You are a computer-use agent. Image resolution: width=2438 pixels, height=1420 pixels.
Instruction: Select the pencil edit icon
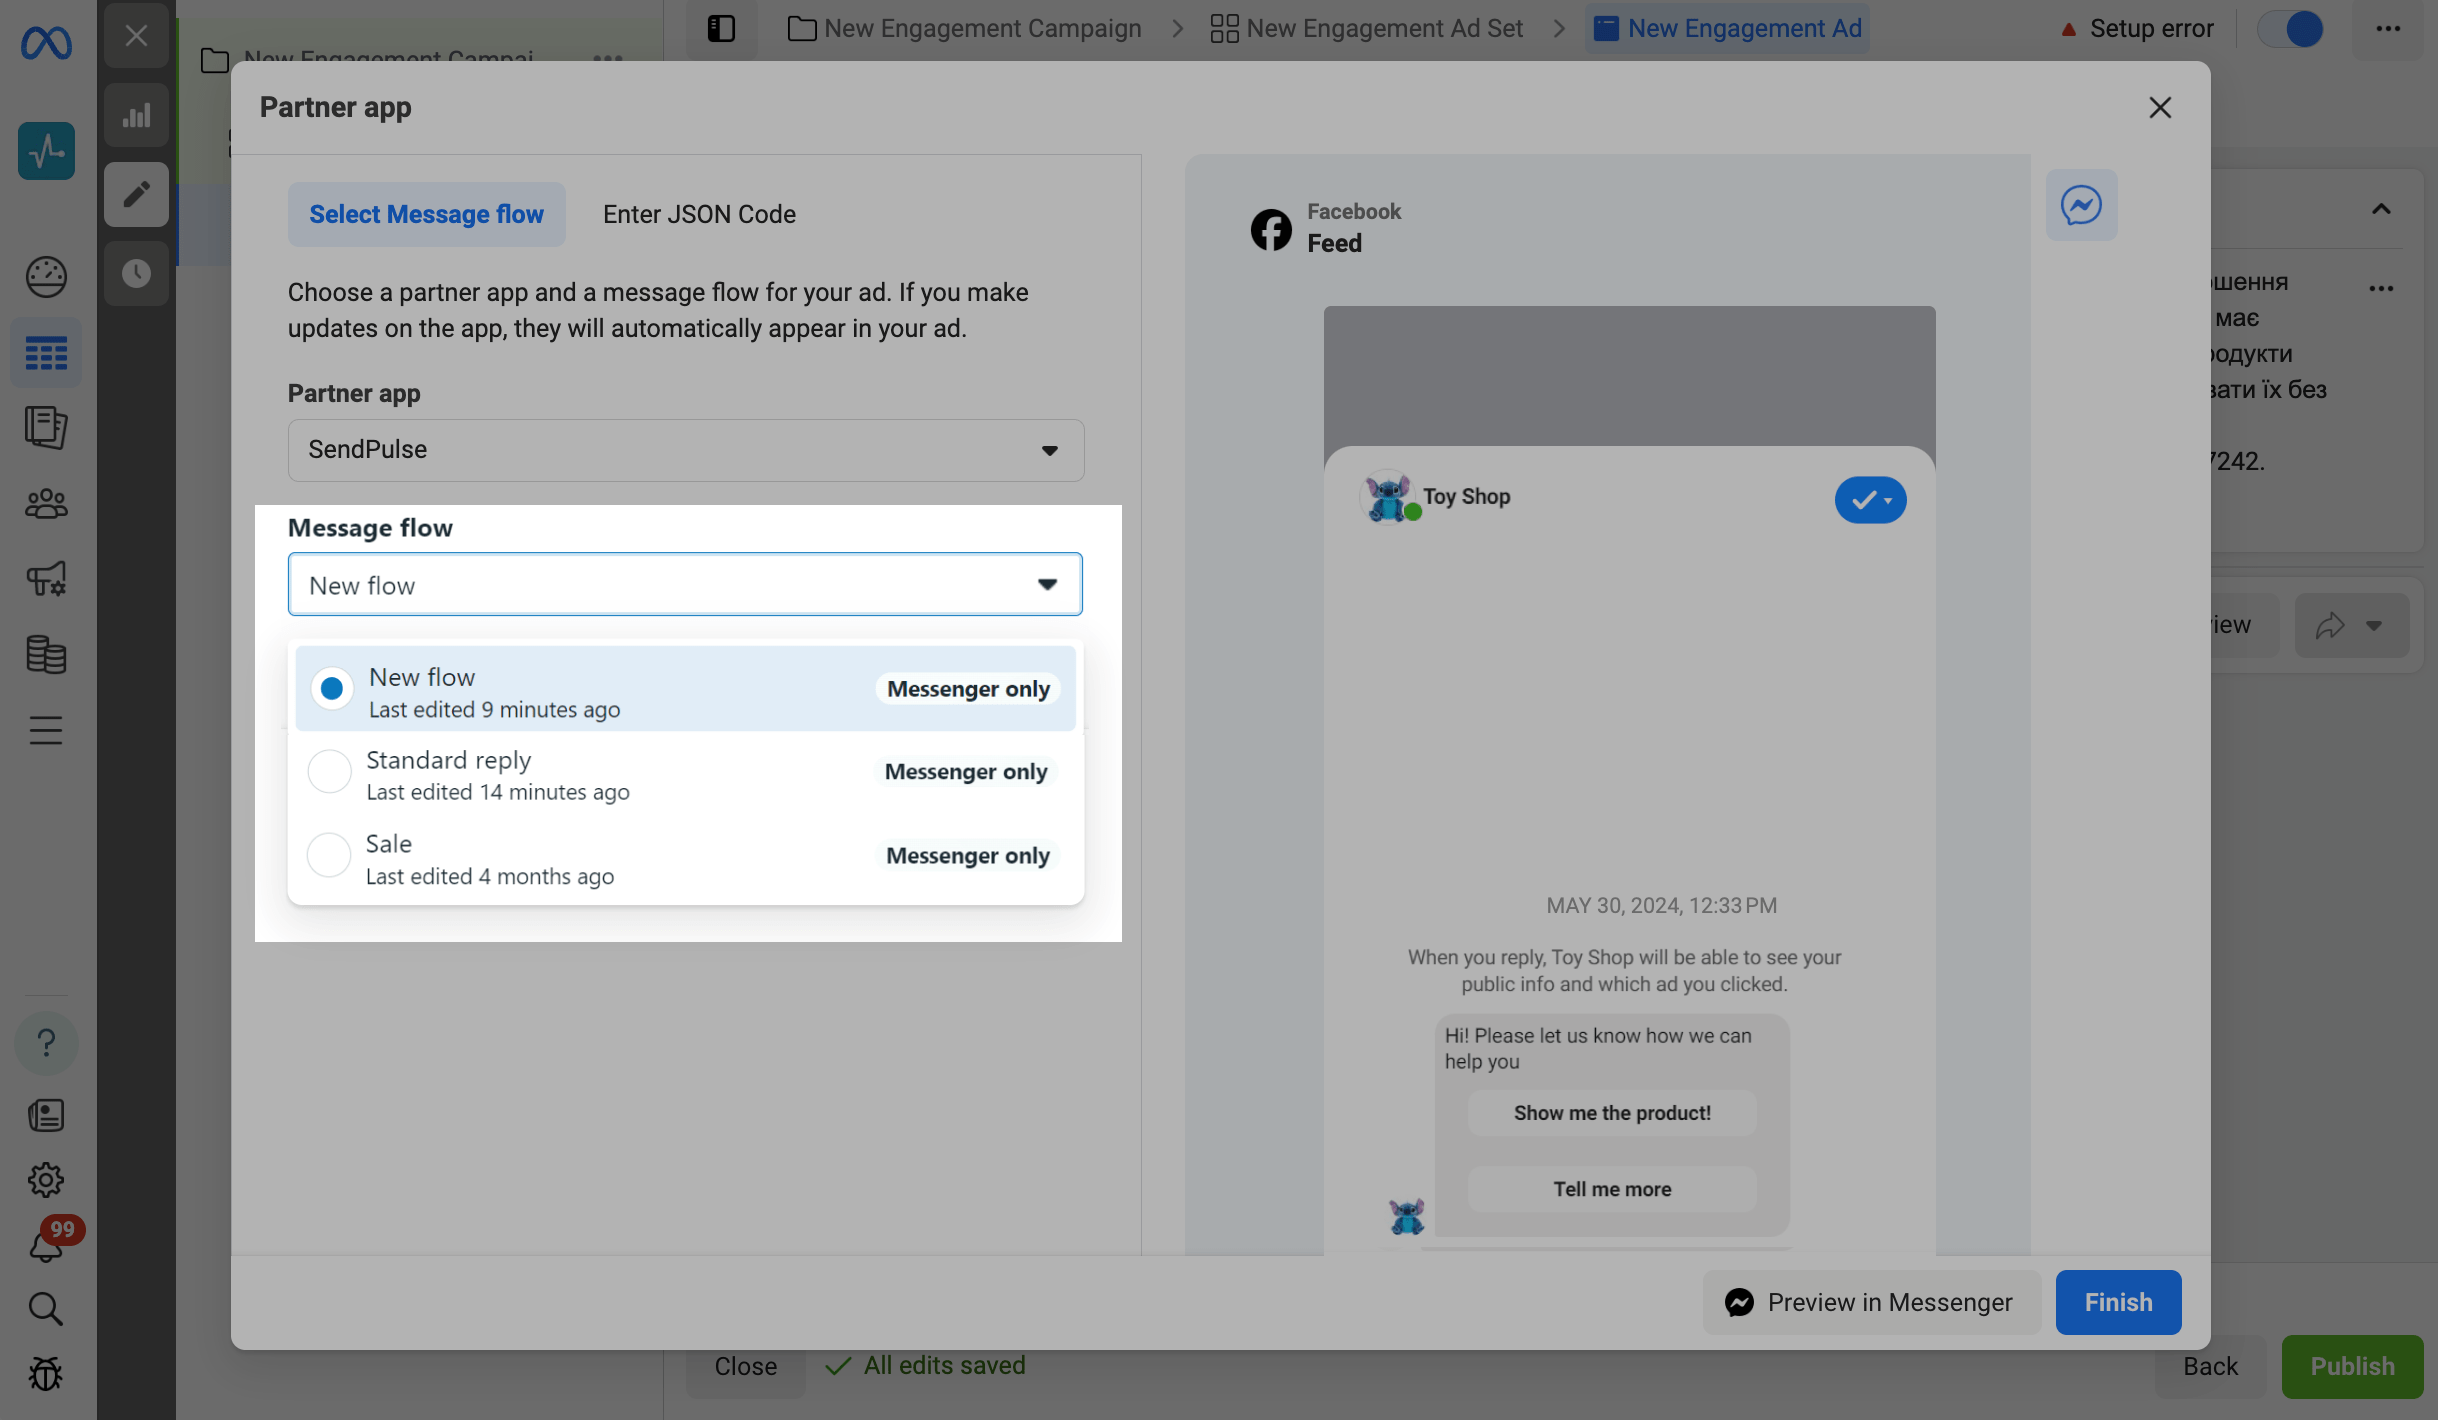click(136, 194)
